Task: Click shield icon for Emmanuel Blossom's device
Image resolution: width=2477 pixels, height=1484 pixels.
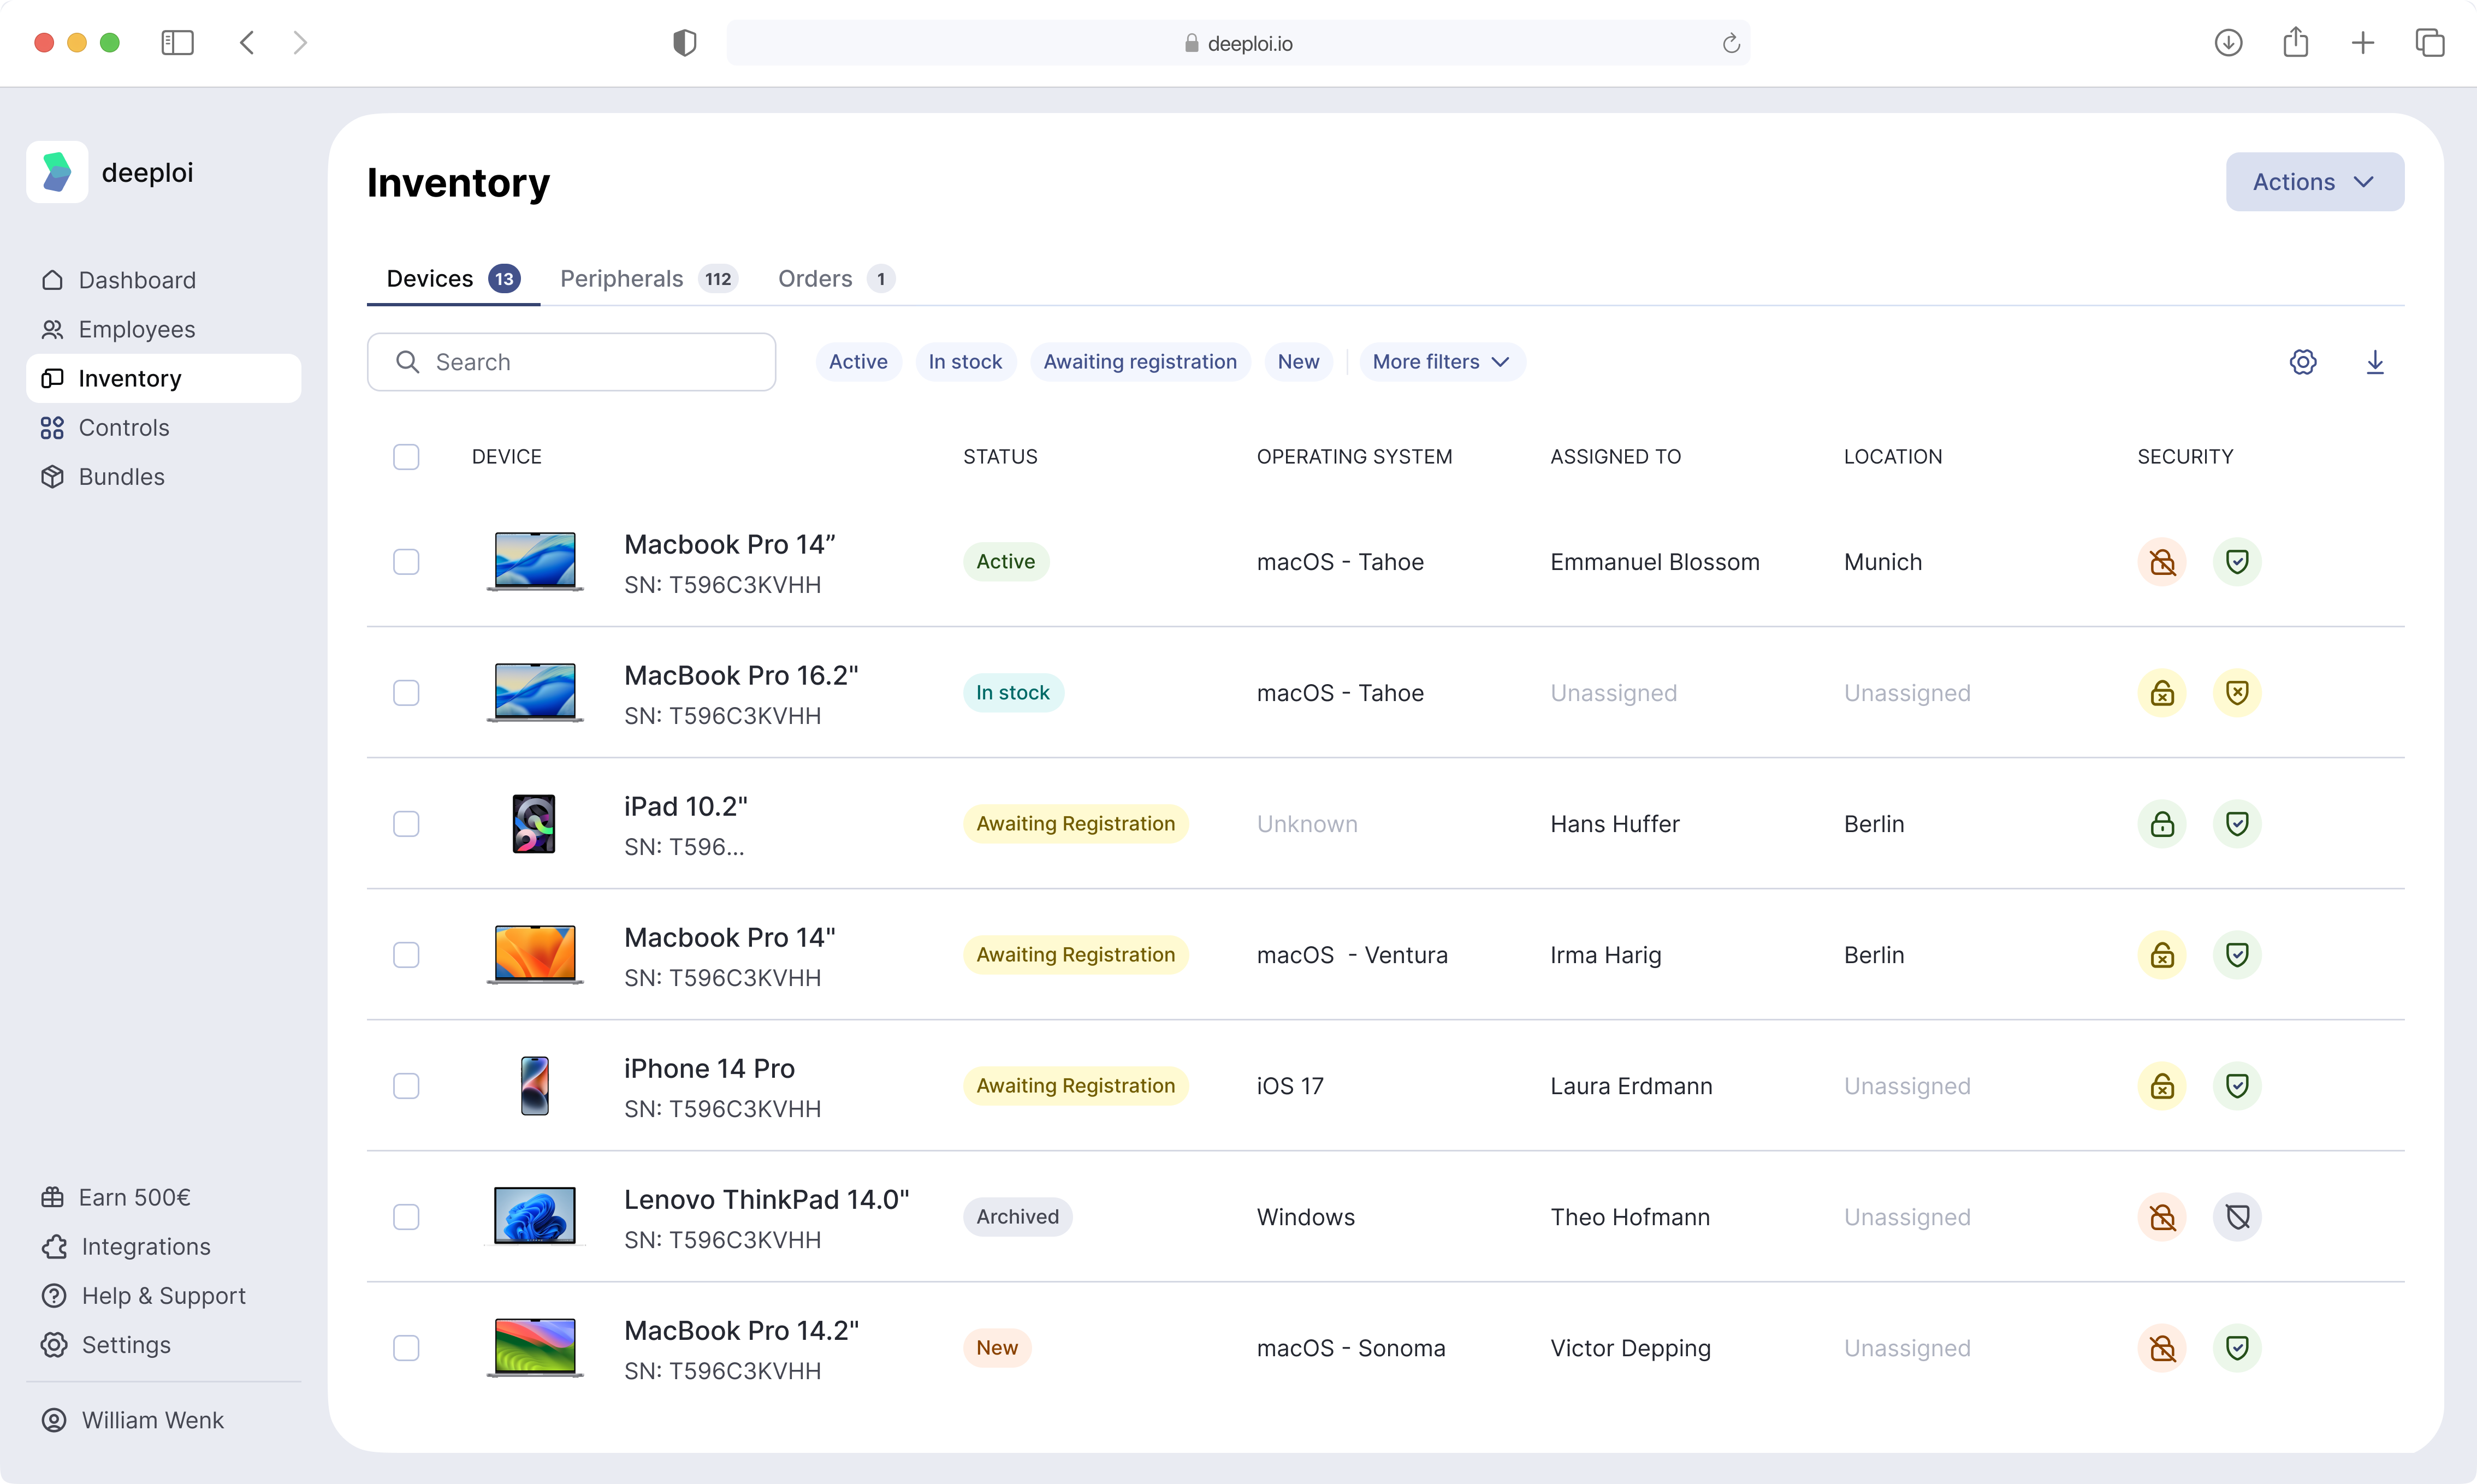Action: click(2237, 562)
